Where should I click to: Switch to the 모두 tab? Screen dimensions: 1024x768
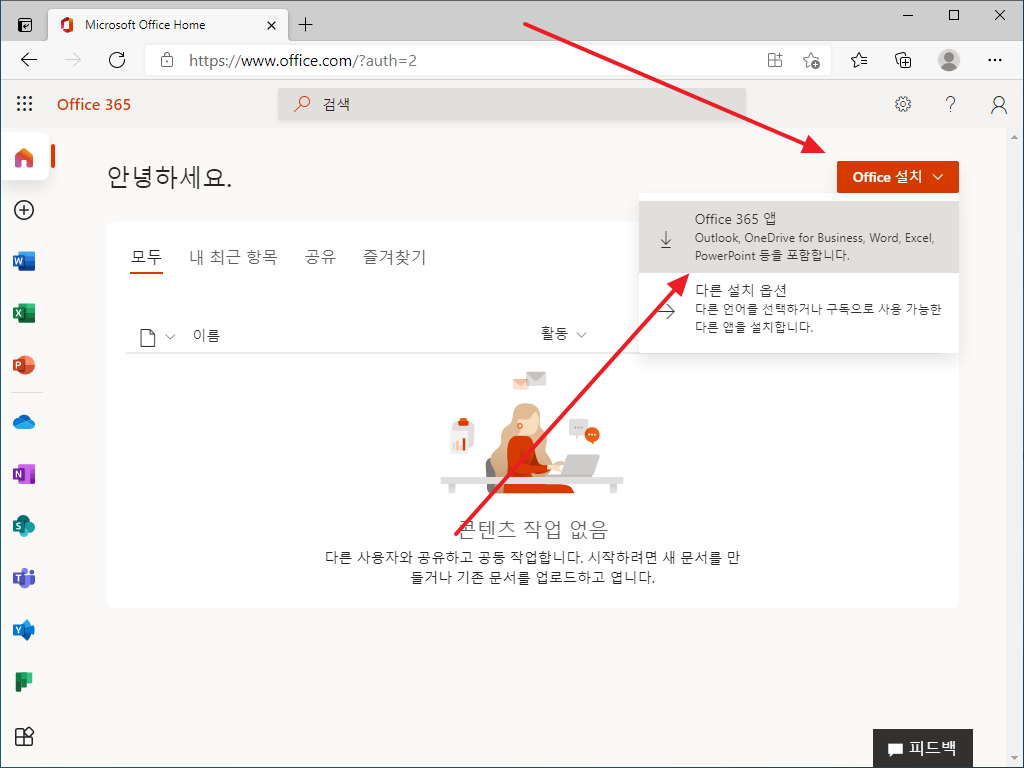[146, 257]
